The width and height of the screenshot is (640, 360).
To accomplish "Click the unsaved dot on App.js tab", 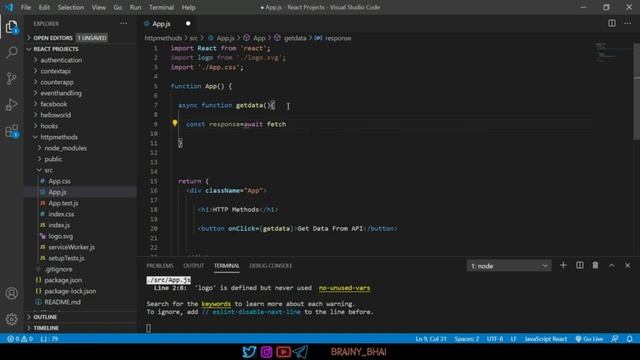I will coord(188,24).
